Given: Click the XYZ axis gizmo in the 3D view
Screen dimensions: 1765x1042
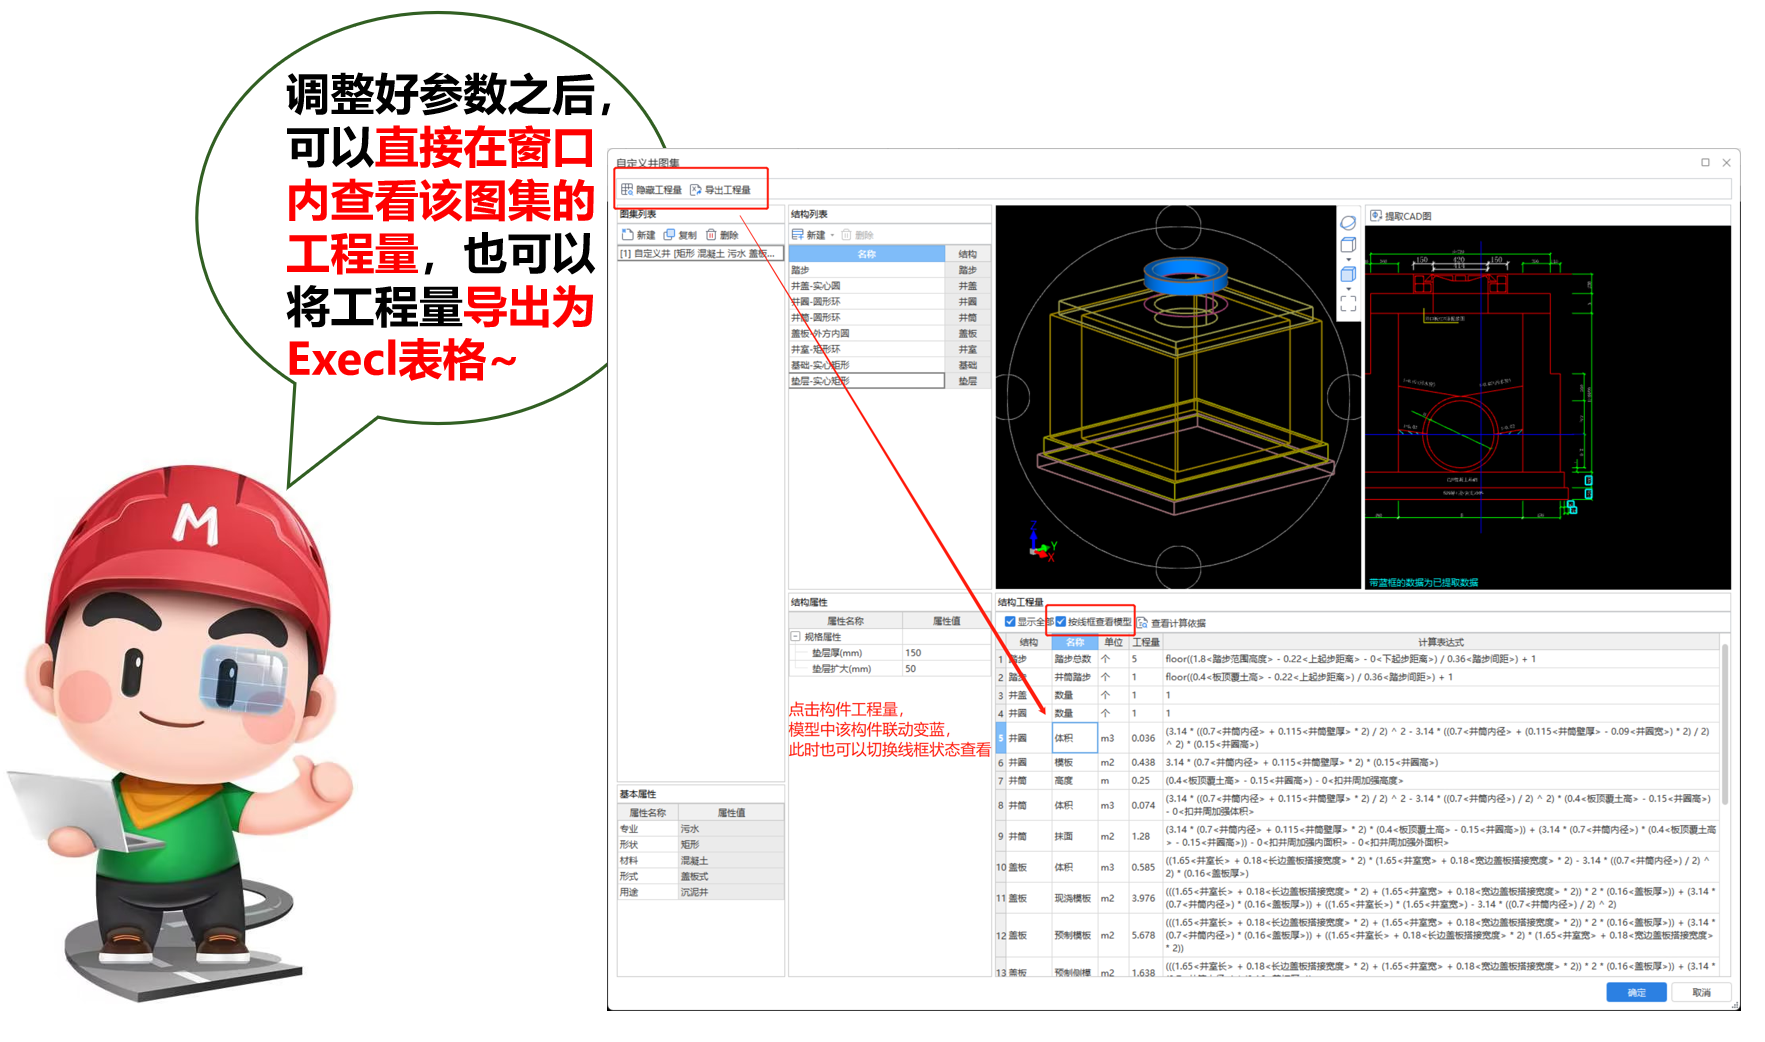Looking at the screenshot, I should (x=1041, y=542).
